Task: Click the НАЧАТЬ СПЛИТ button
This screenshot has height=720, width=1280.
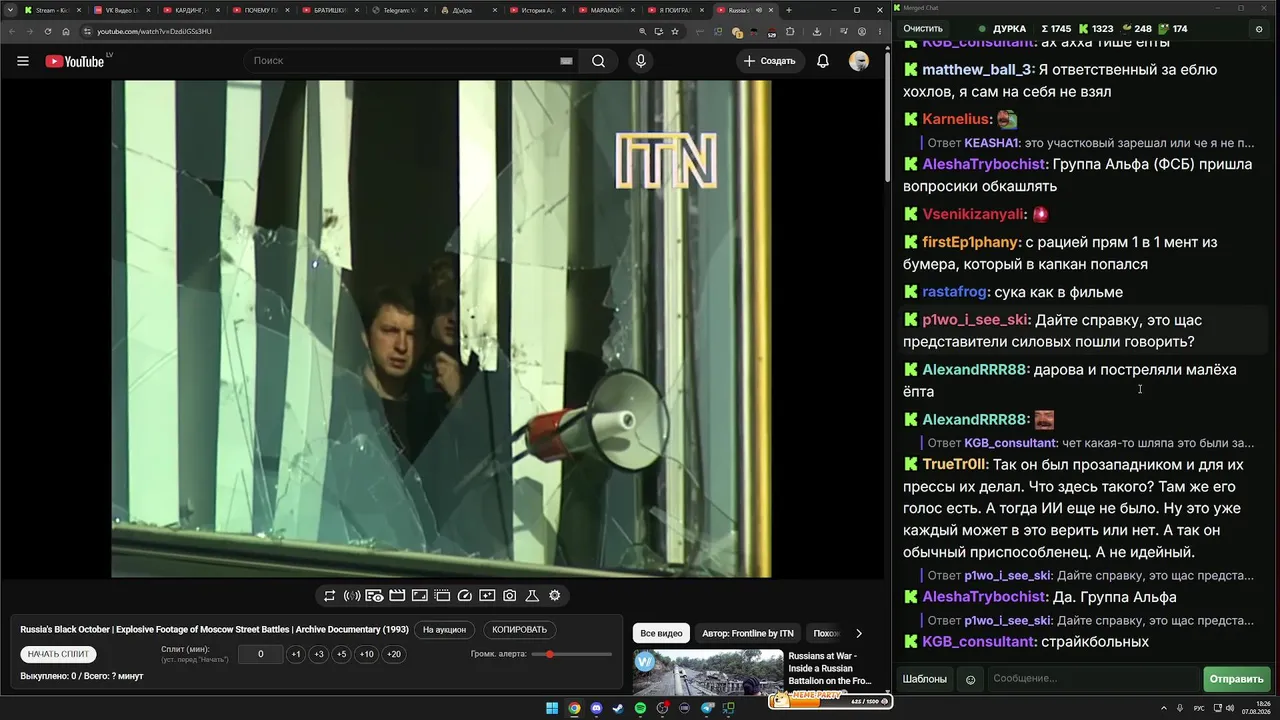Action: 59,654
